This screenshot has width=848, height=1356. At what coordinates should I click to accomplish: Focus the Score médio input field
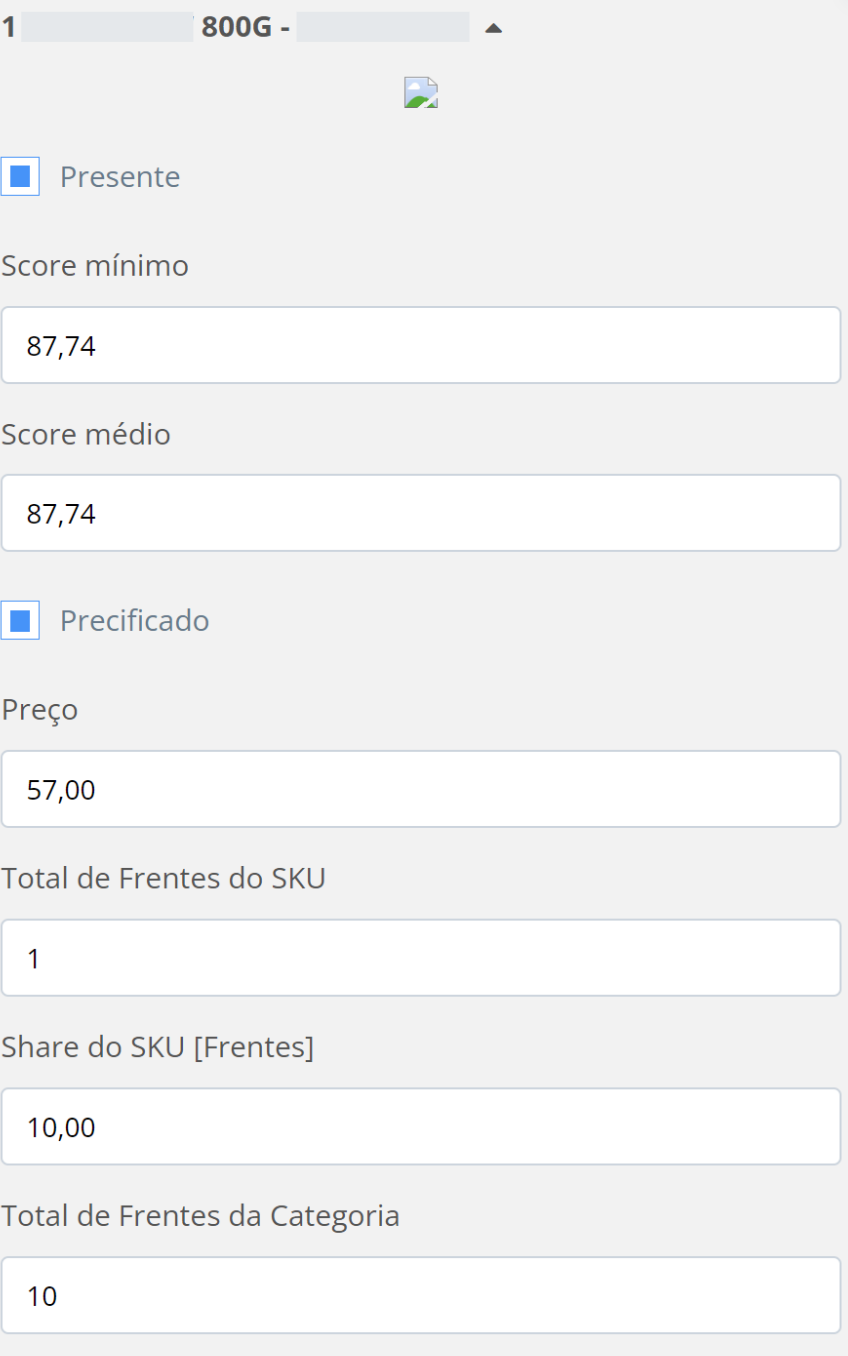point(421,513)
